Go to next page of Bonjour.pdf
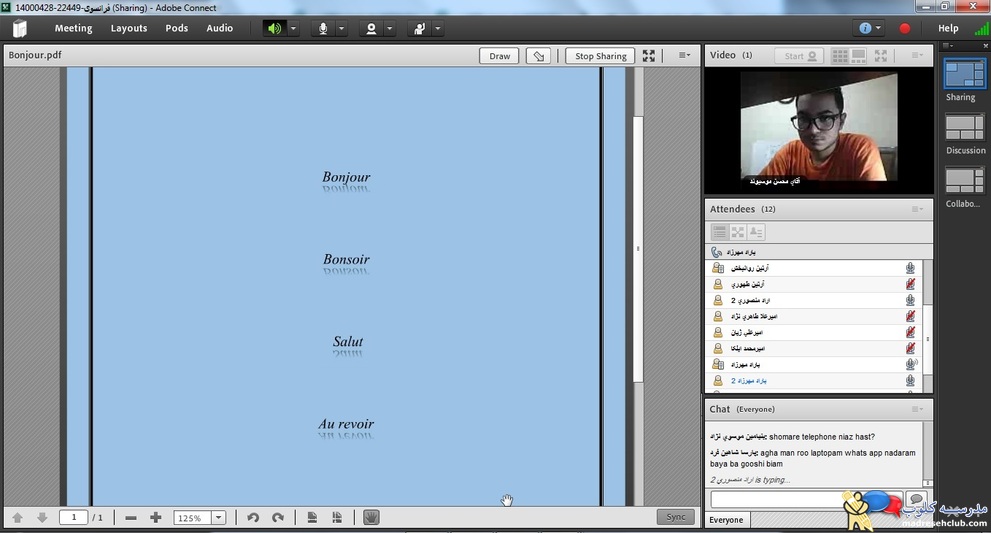 coord(42,517)
